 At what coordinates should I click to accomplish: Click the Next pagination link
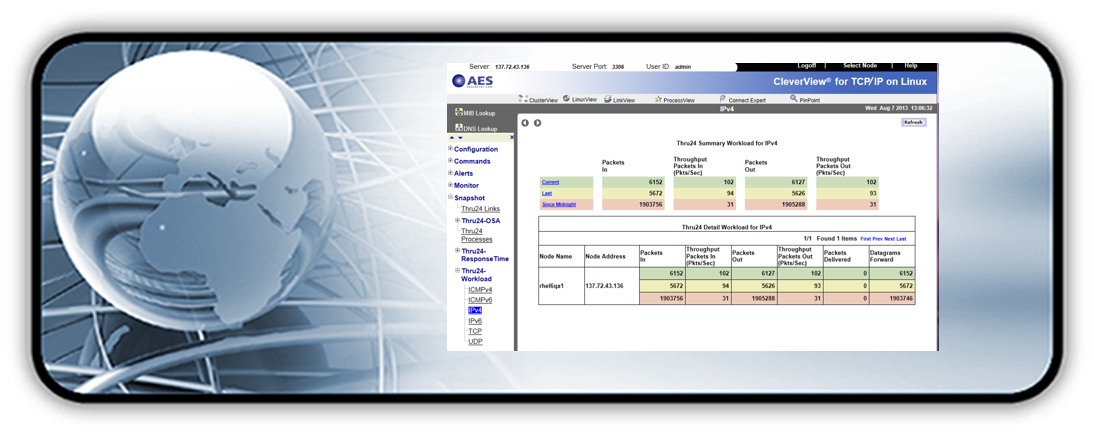coord(890,239)
